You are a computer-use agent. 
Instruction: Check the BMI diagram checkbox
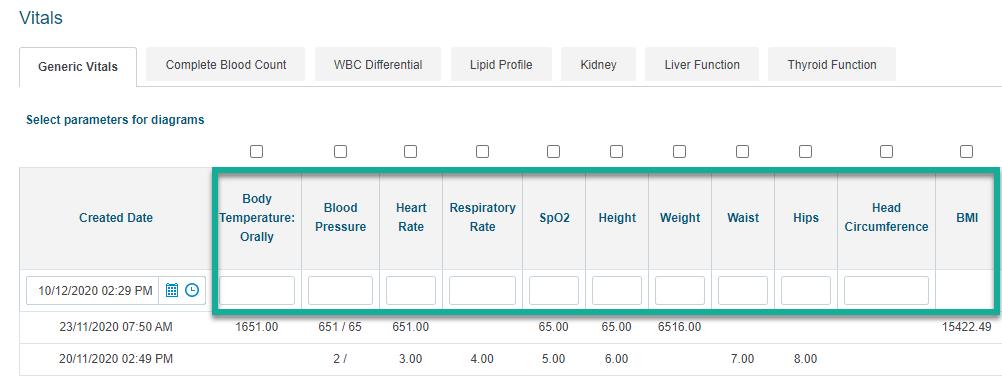pyautogui.click(x=967, y=151)
